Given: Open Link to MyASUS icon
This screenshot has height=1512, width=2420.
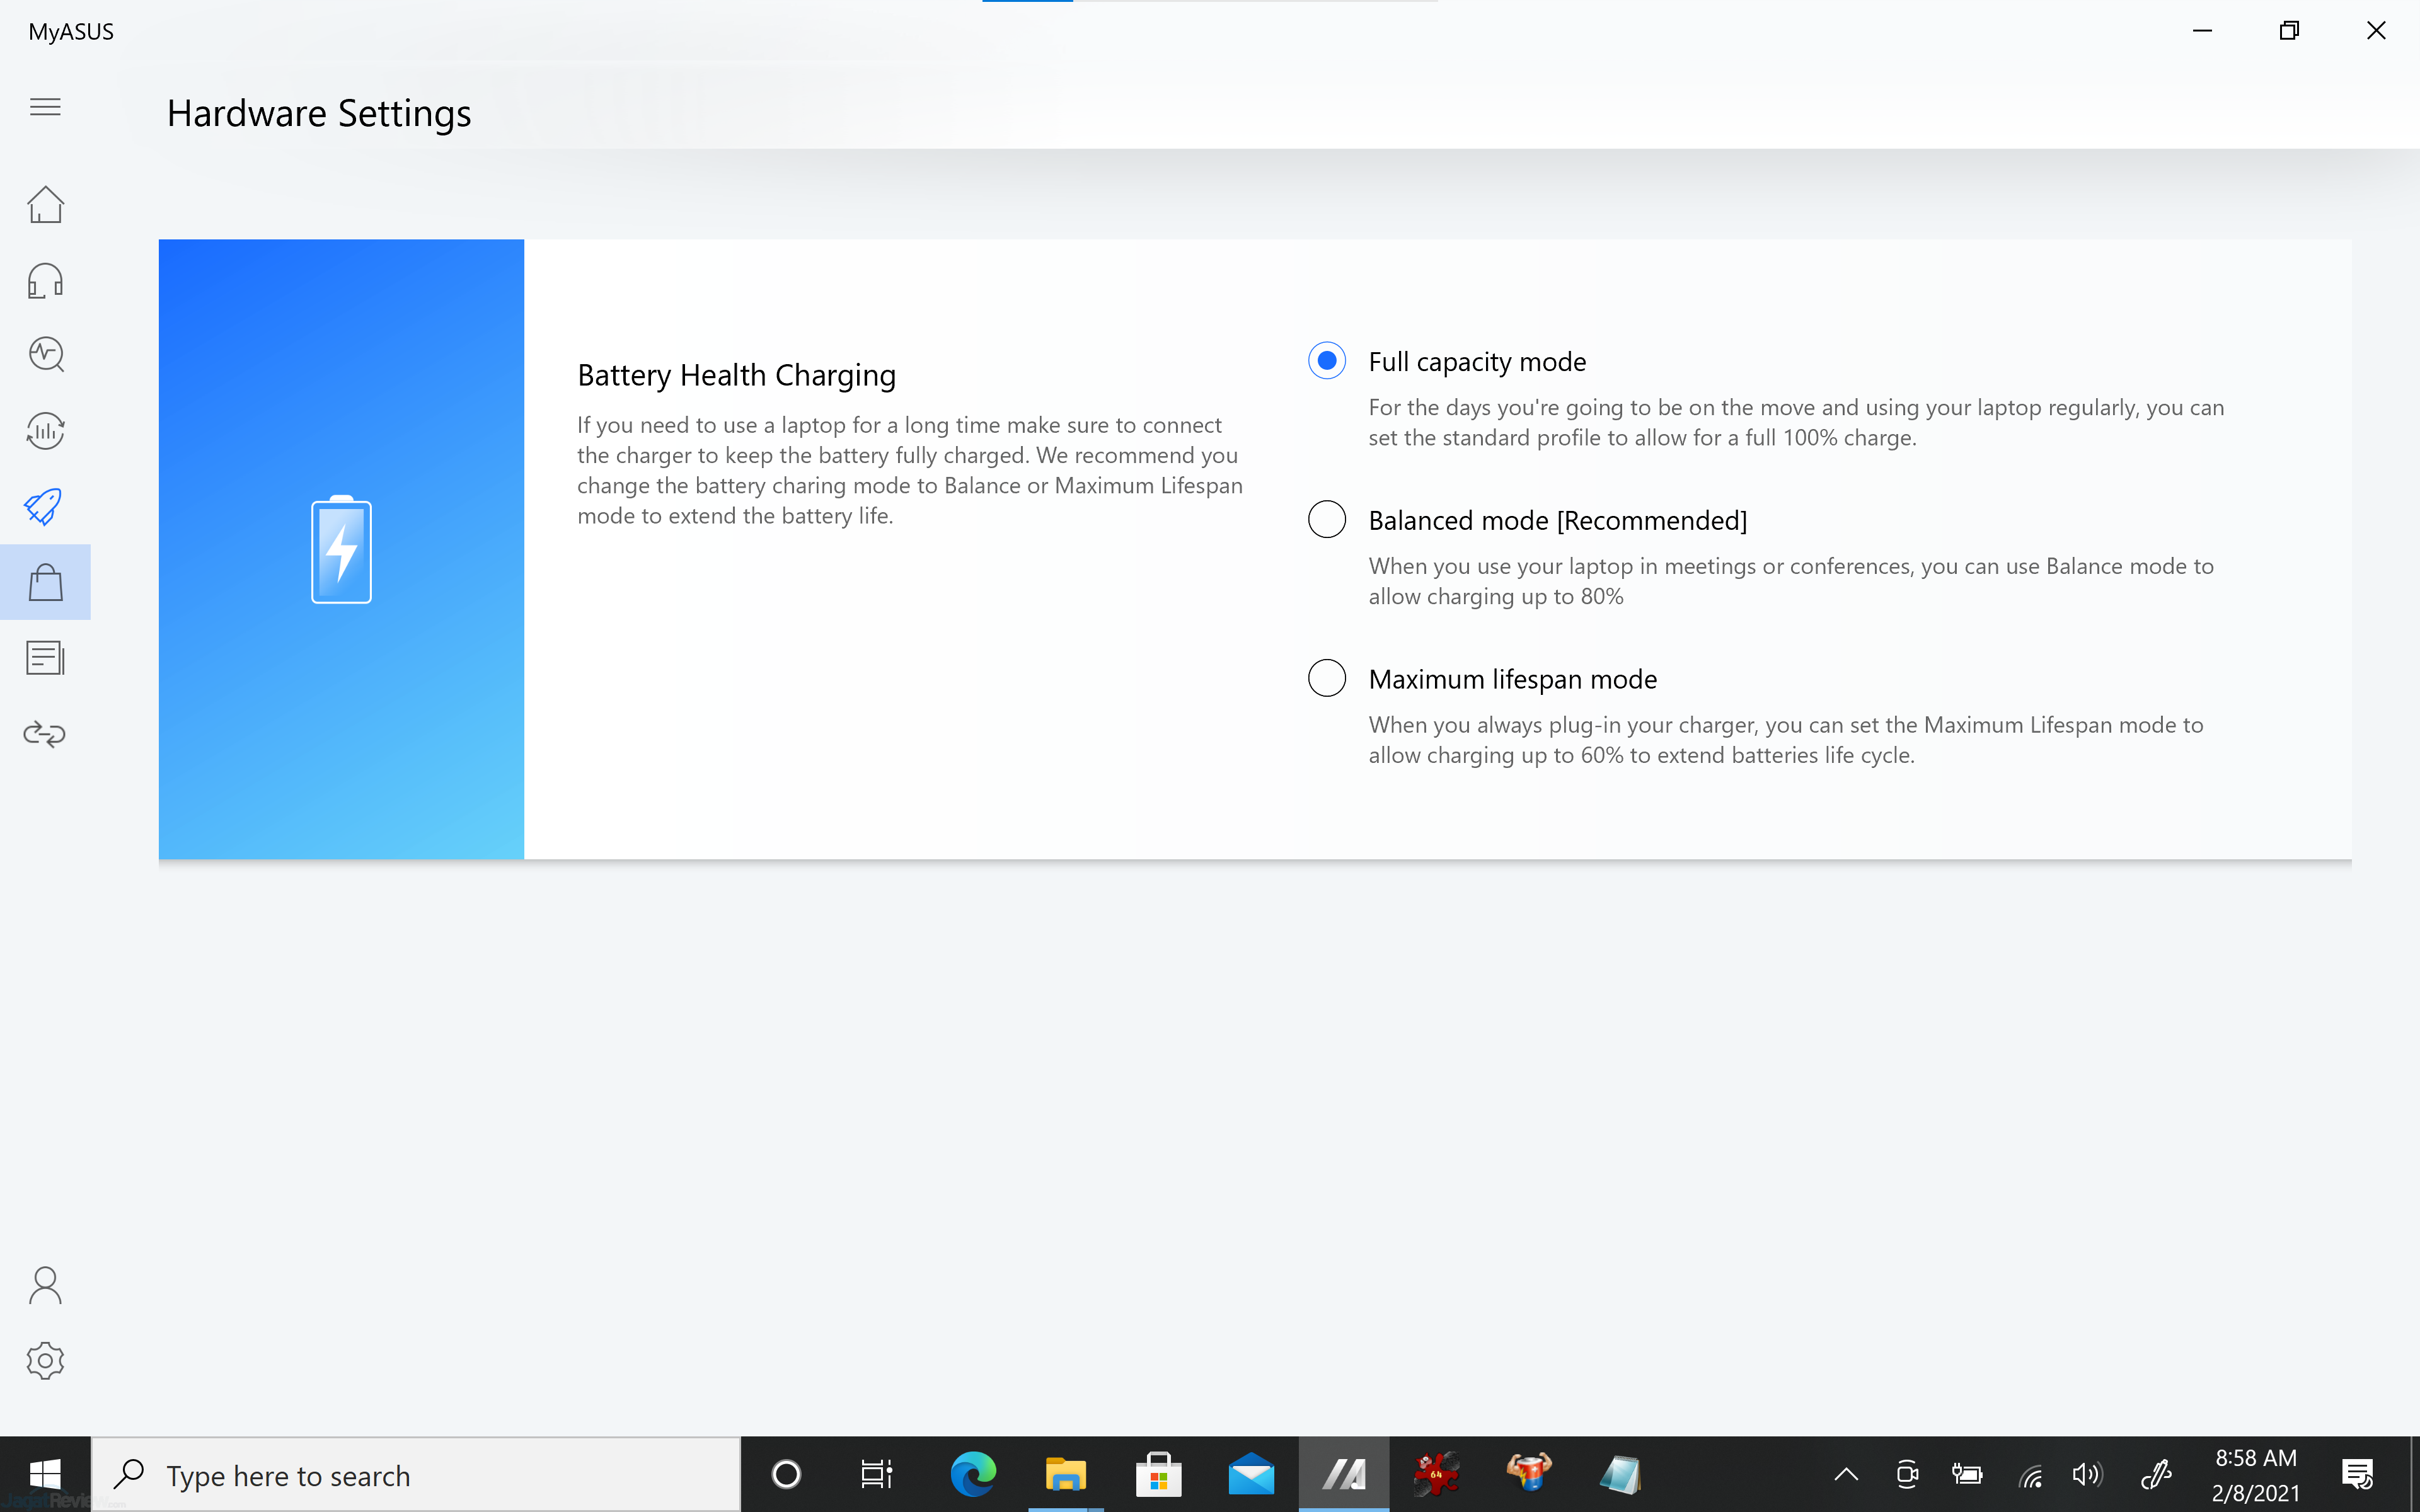Looking at the screenshot, I should click(45, 734).
